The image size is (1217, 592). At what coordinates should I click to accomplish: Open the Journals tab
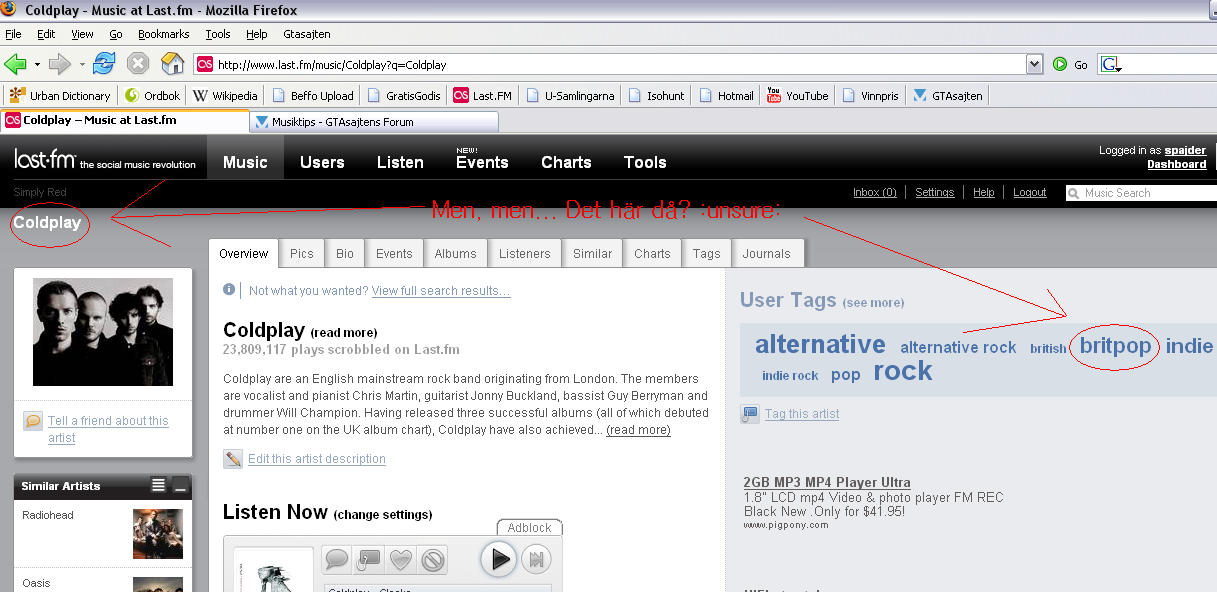[767, 254]
